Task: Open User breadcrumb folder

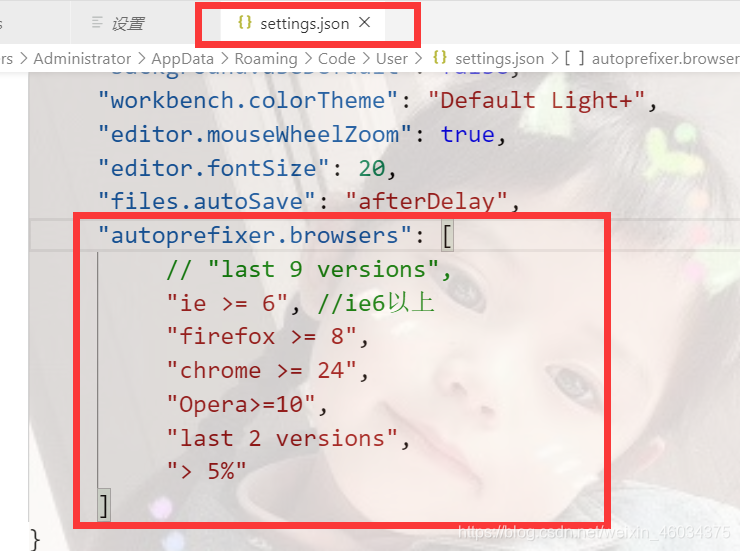Action: point(392,58)
